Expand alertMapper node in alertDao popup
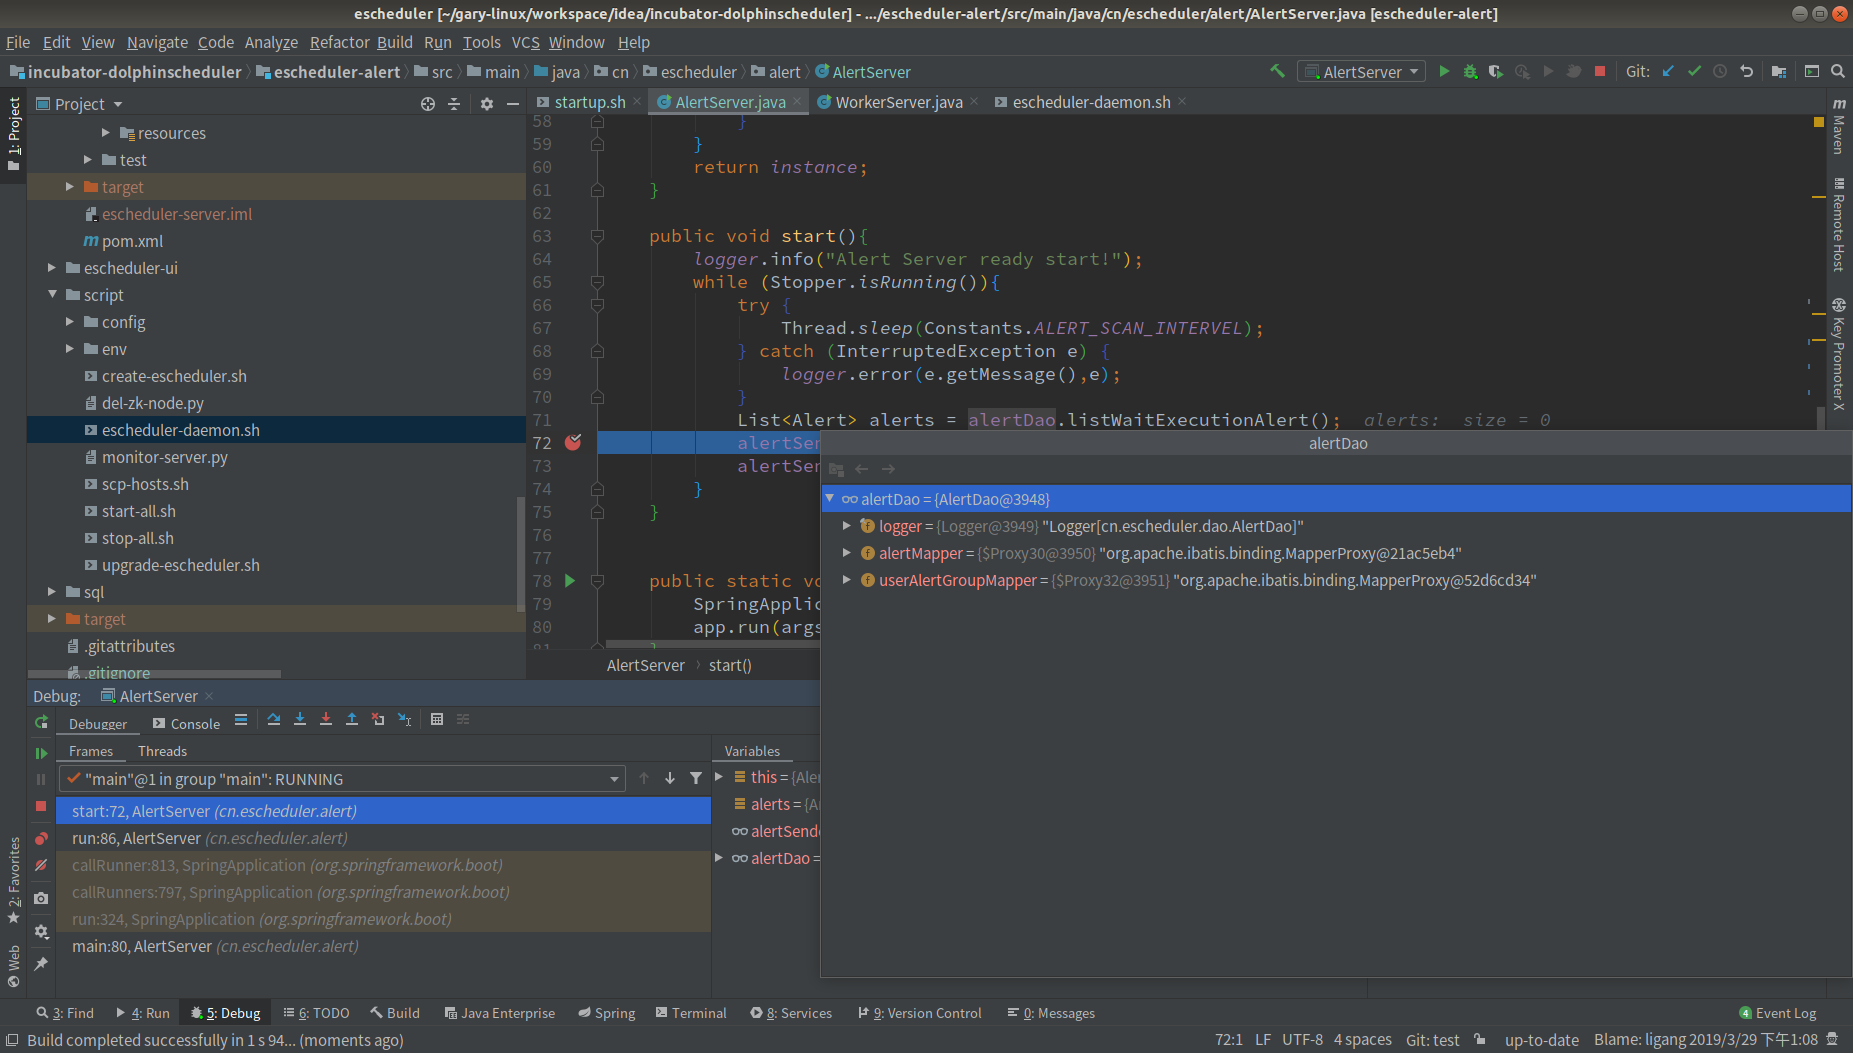The image size is (1853, 1053). (x=846, y=553)
